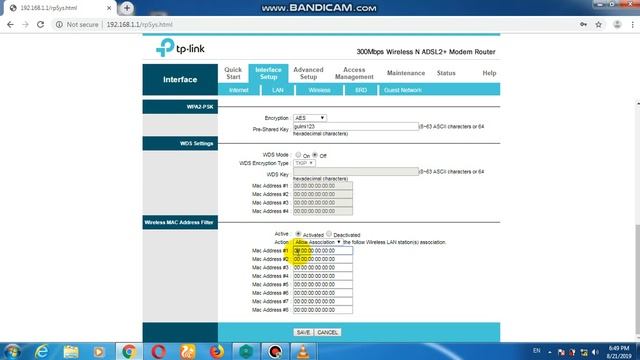Switch to the Maintenance tab
Screen dimensions: 640x360
pyautogui.click(x=406, y=73)
